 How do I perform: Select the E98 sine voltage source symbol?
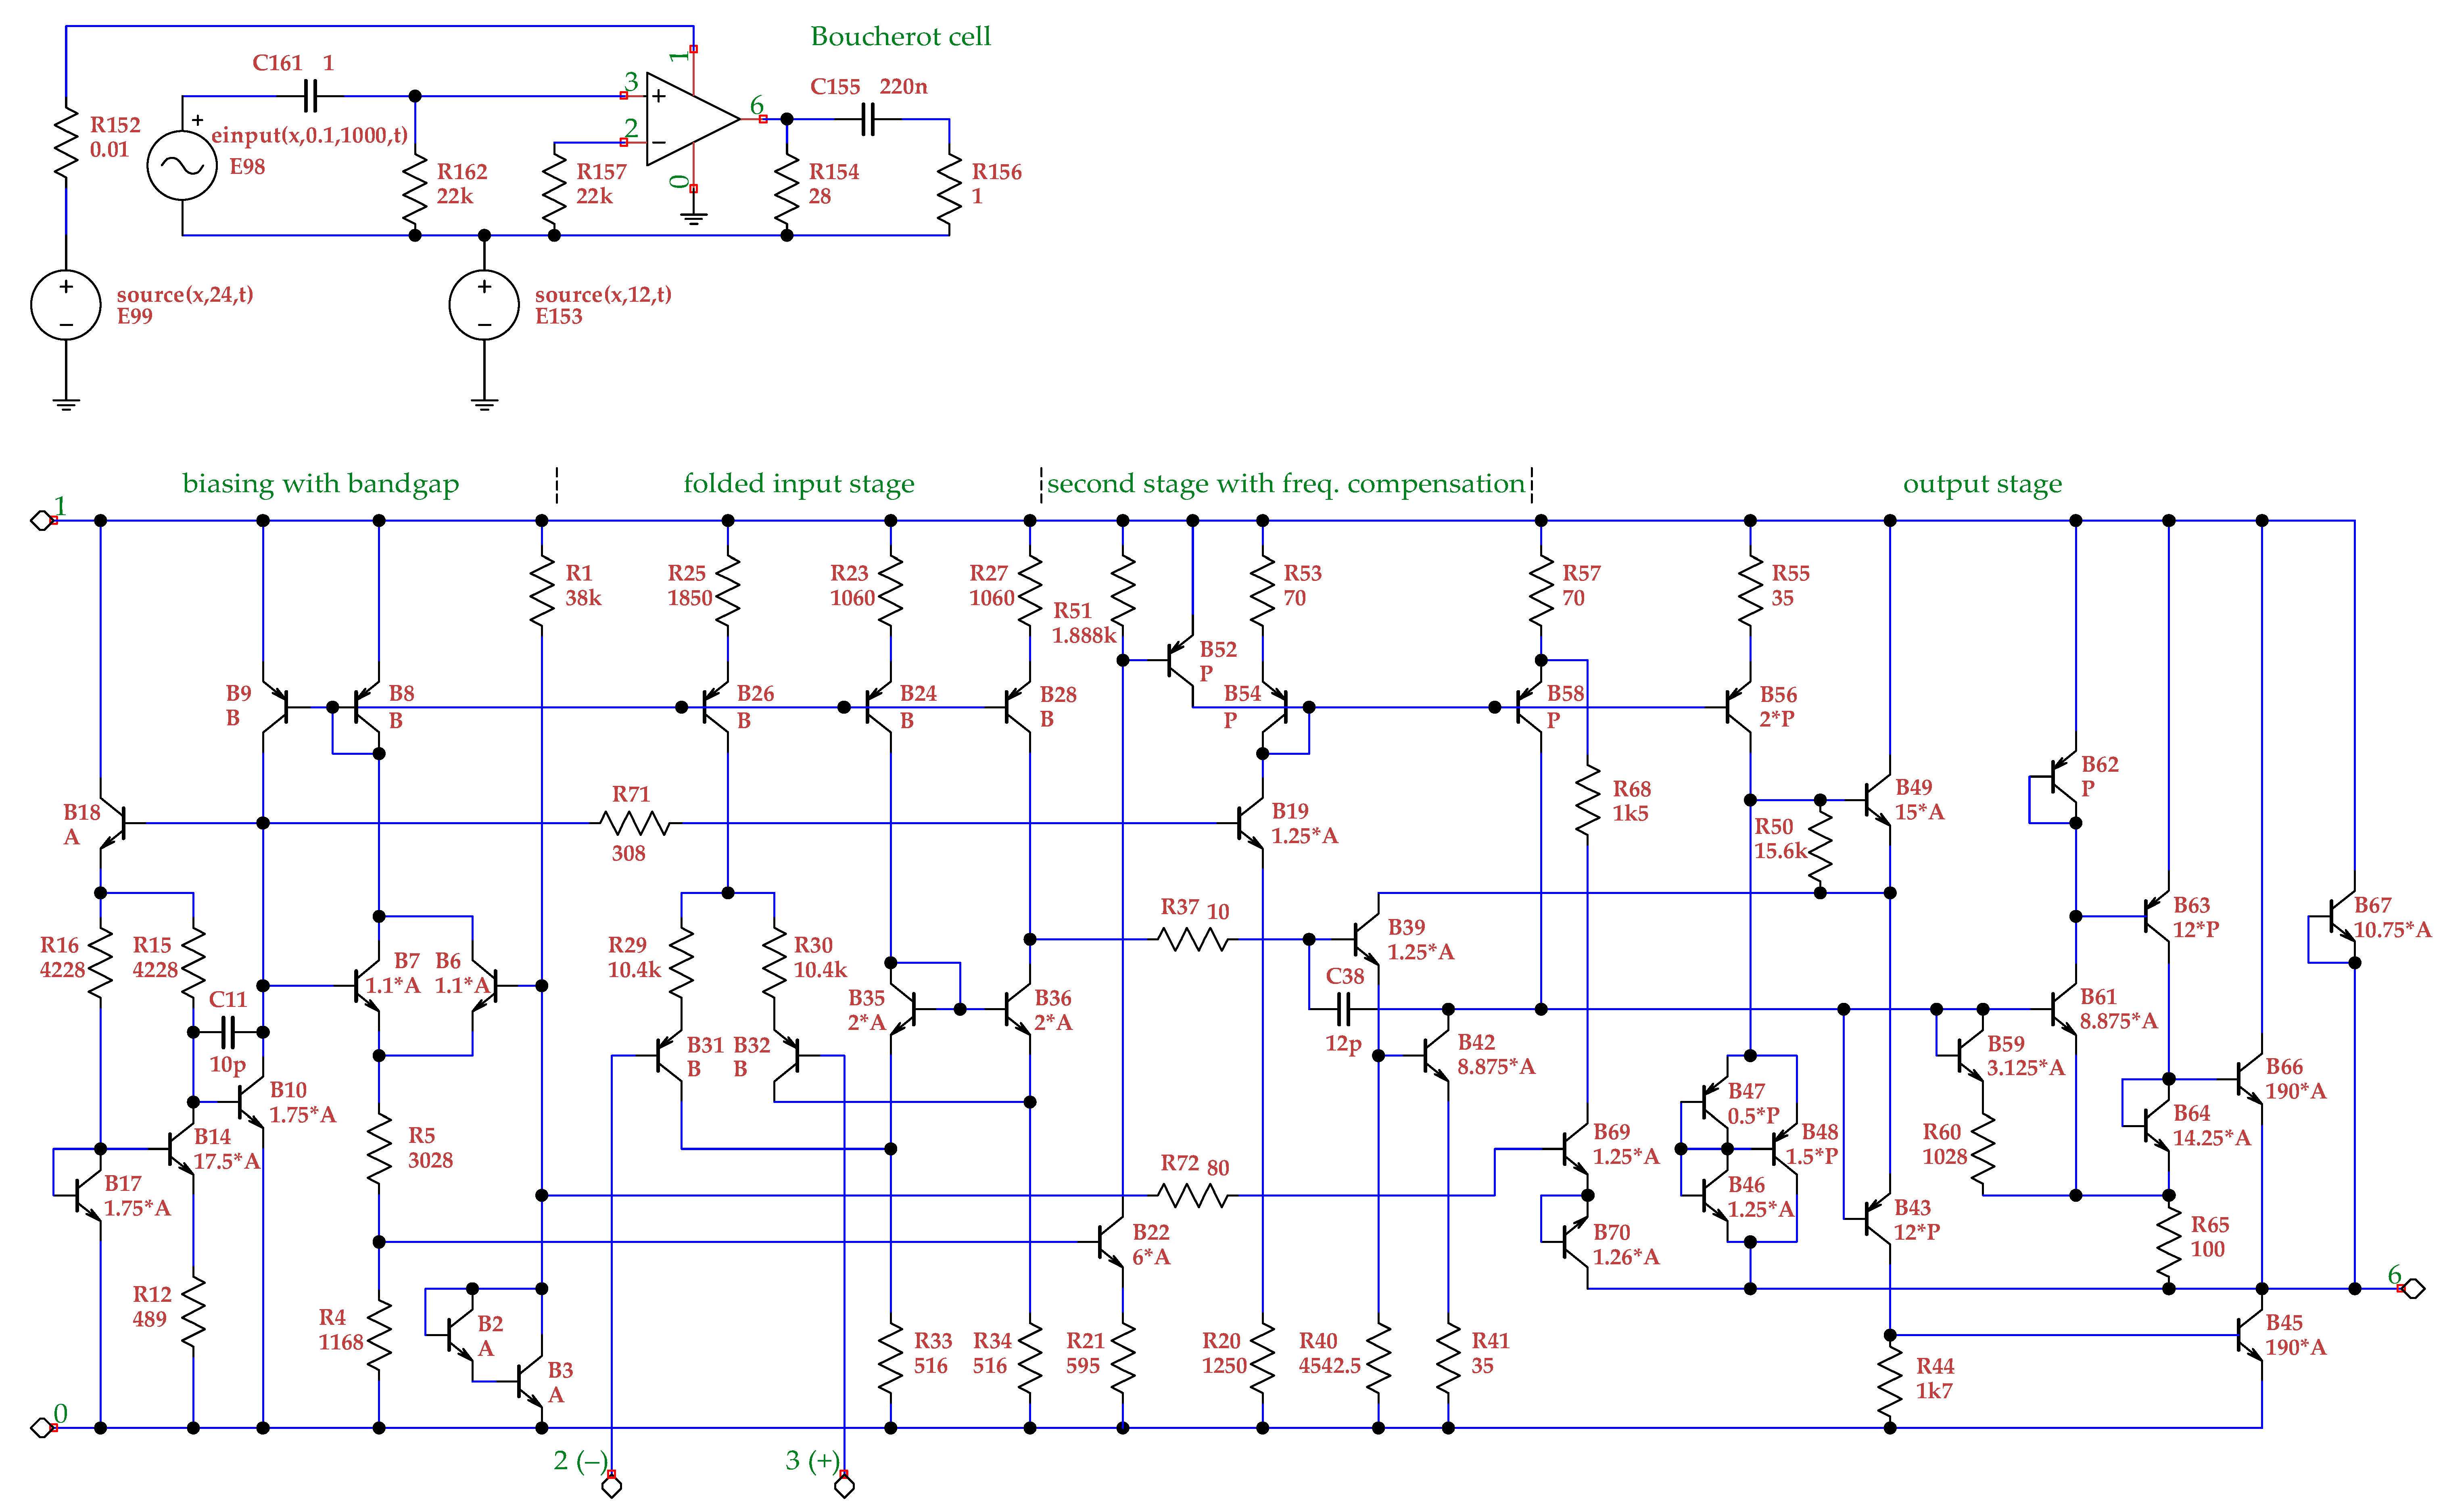point(182,166)
